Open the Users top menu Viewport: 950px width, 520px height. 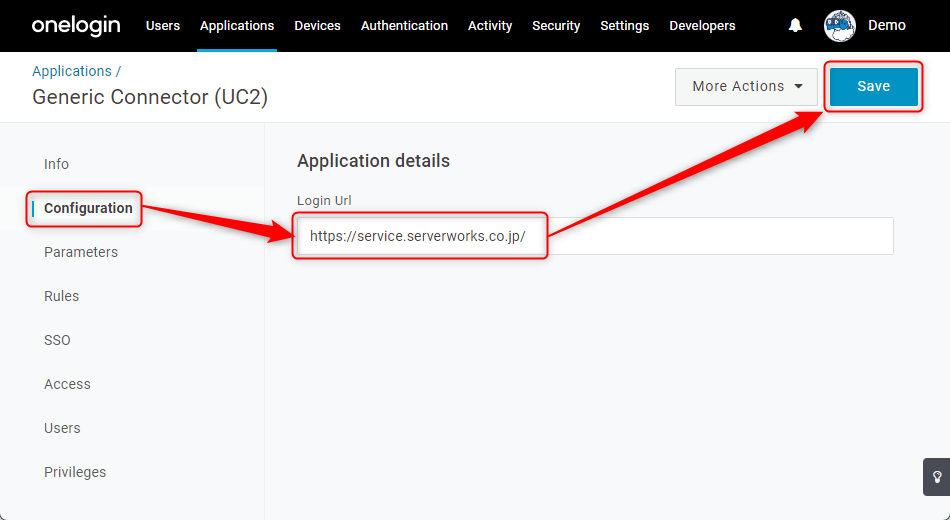click(x=163, y=25)
